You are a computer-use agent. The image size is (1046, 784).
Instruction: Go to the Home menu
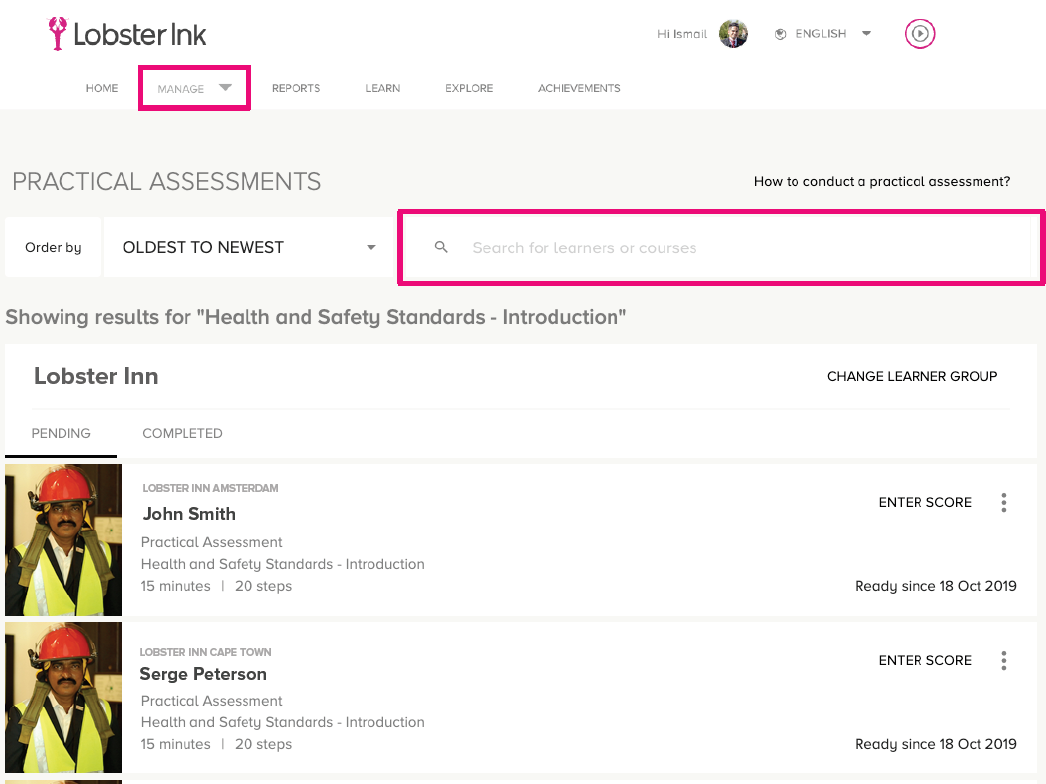coord(102,88)
